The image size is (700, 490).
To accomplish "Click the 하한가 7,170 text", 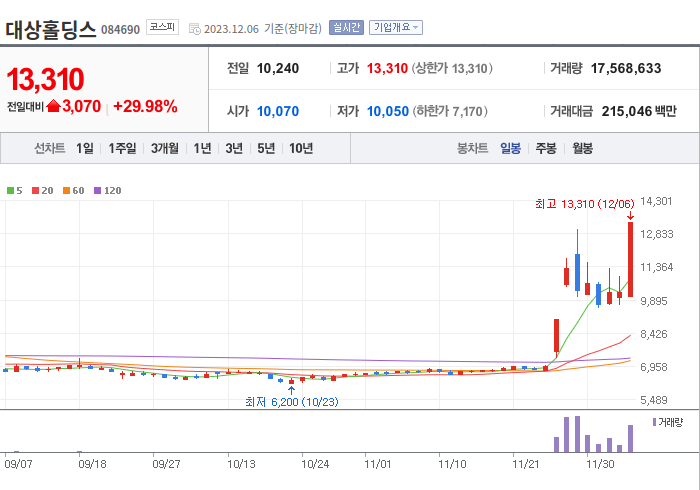I will coord(450,111).
